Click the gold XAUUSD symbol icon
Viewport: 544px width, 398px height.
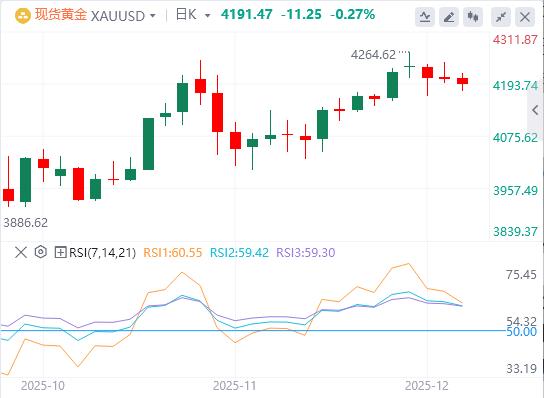click(23, 15)
